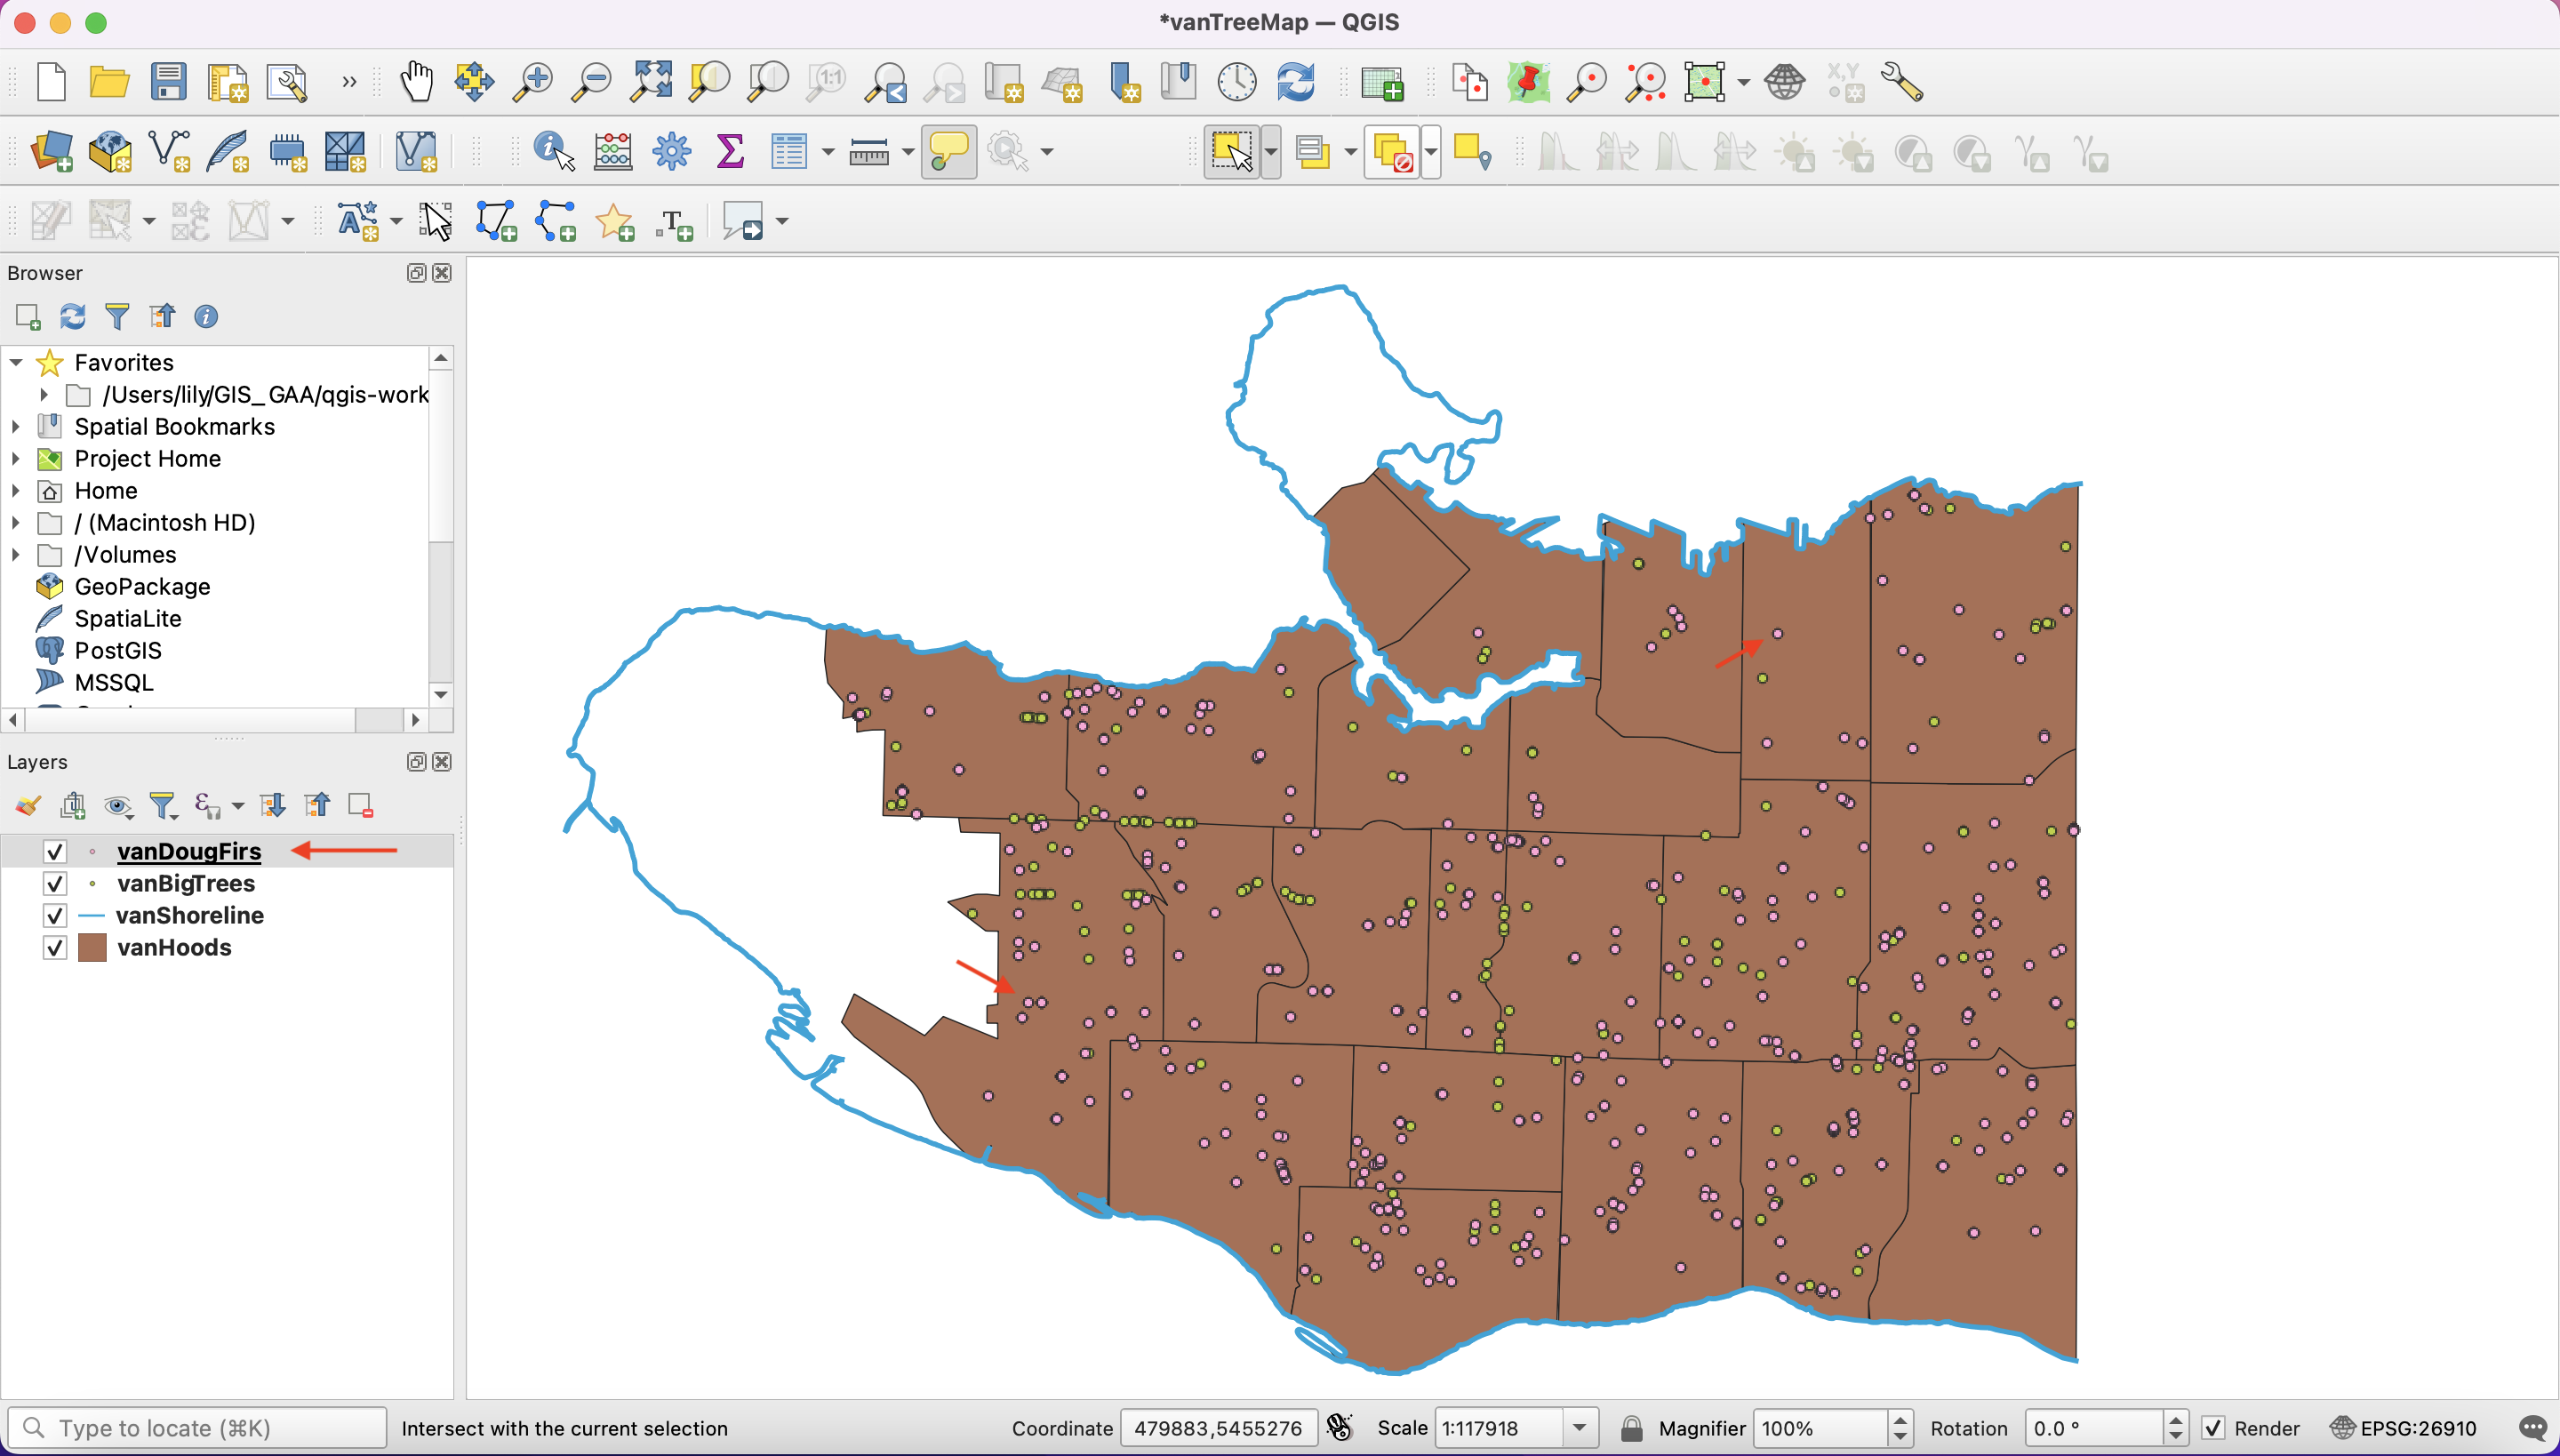The image size is (2560, 1456).
Task: Click the vanHoods brown color swatch
Action: 92,947
